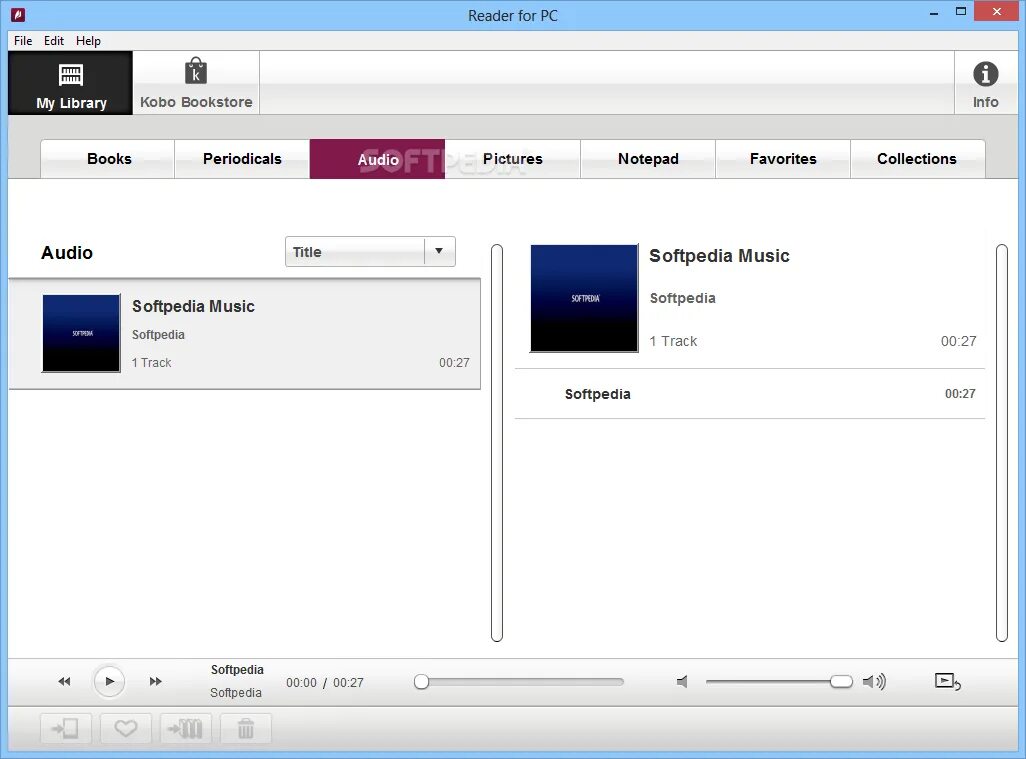
Task: Minimize the Reader for PC window
Action: click(x=934, y=12)
